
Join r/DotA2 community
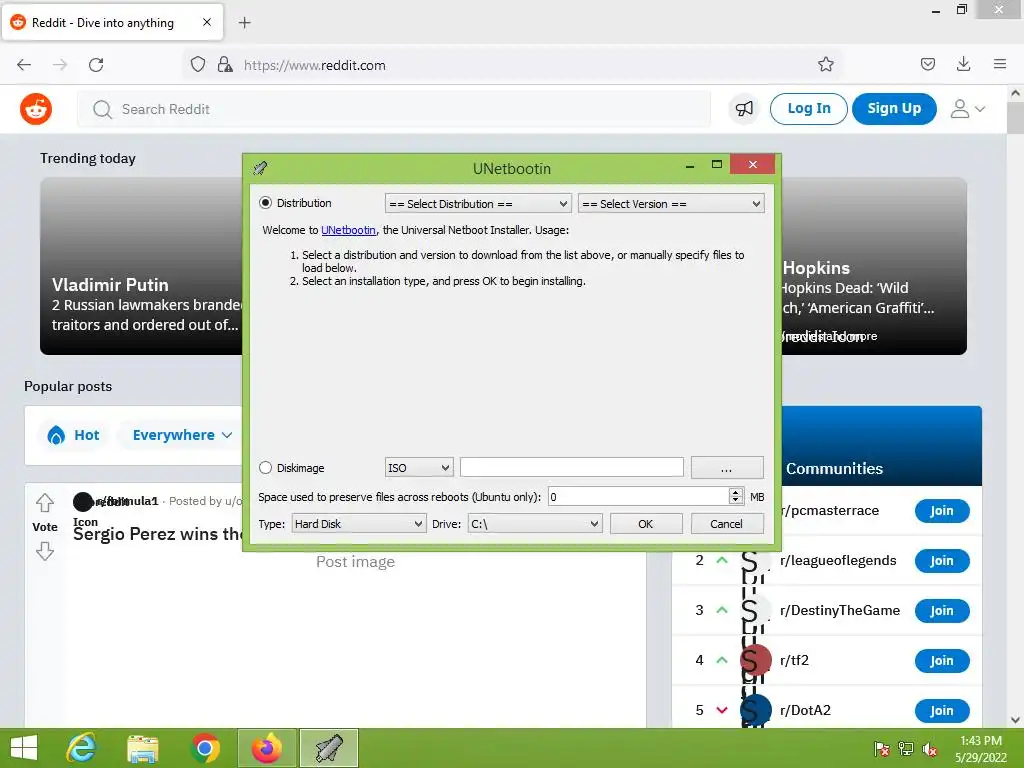click(942, 711)
